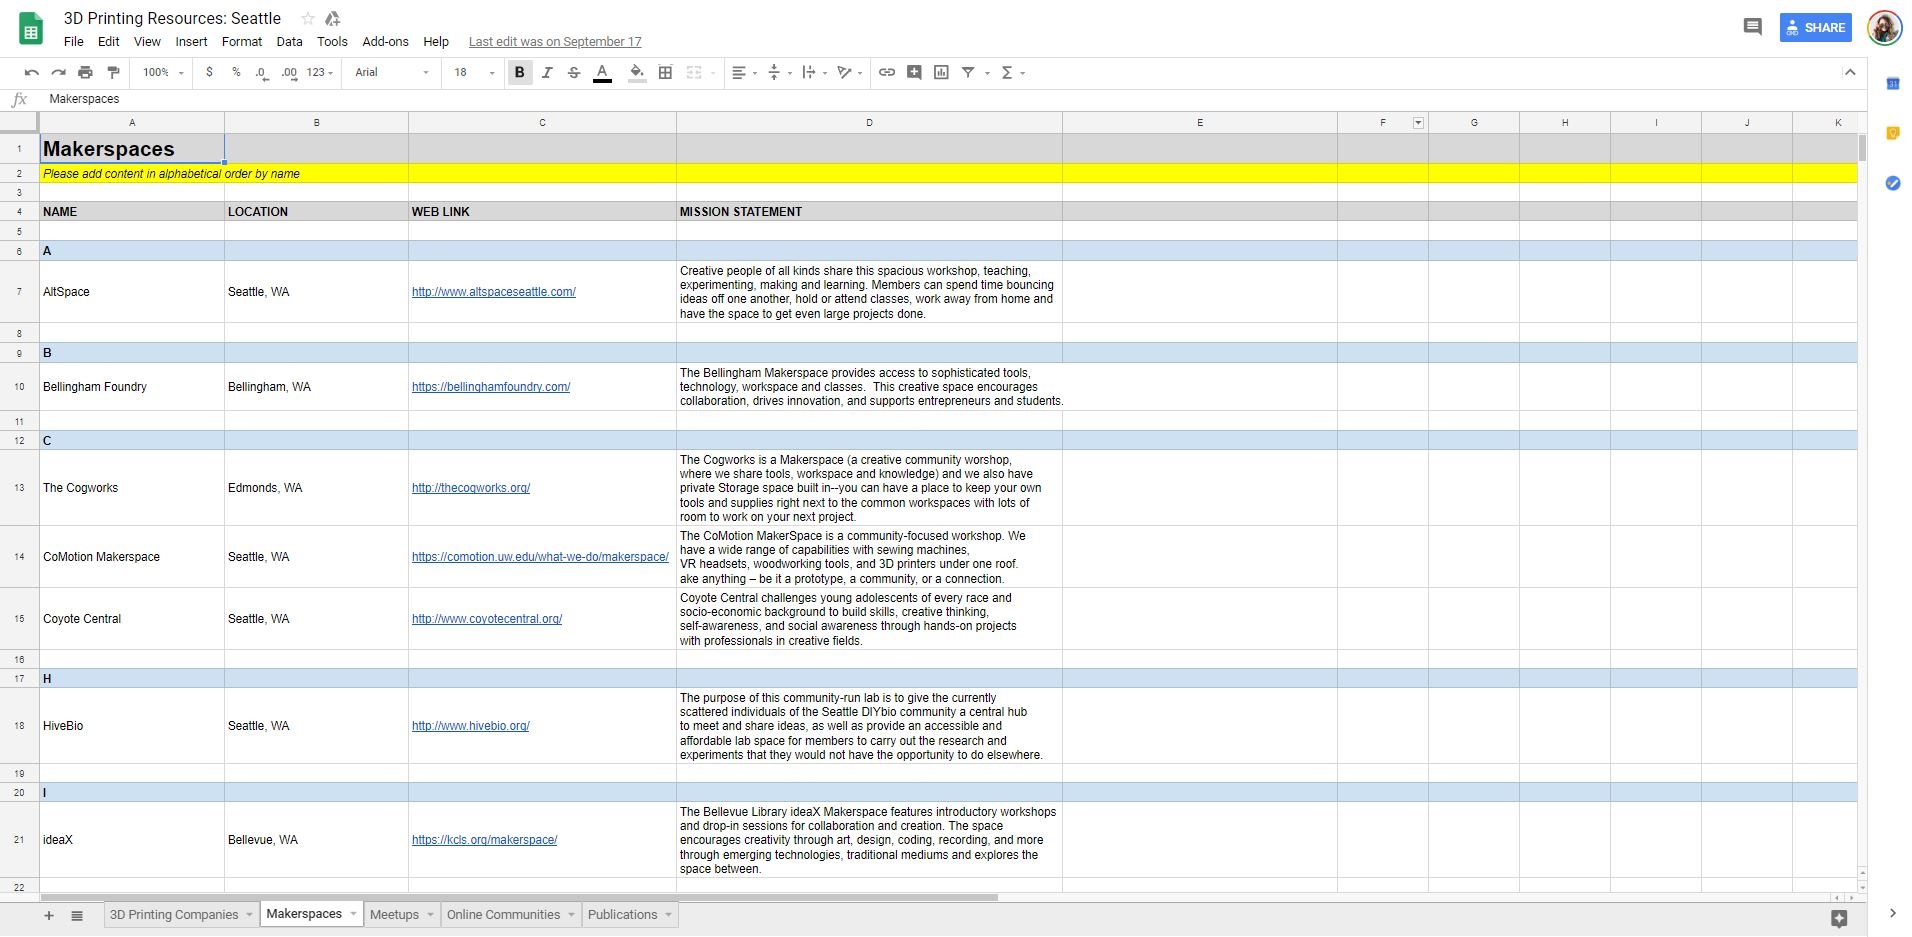Open the View menu
This screenshot has height=937, width=1912.
[x=147, y=42]
